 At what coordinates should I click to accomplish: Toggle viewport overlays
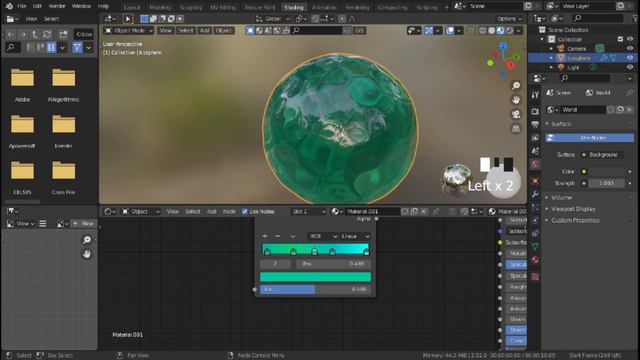450,31
